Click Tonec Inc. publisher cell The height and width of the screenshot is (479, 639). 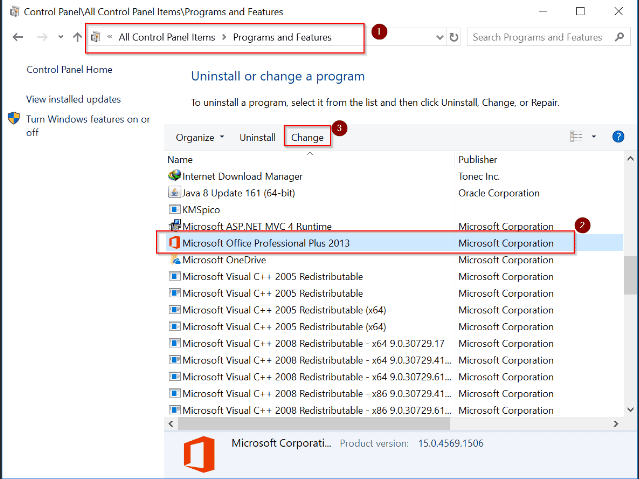click(x=479, y=177)
